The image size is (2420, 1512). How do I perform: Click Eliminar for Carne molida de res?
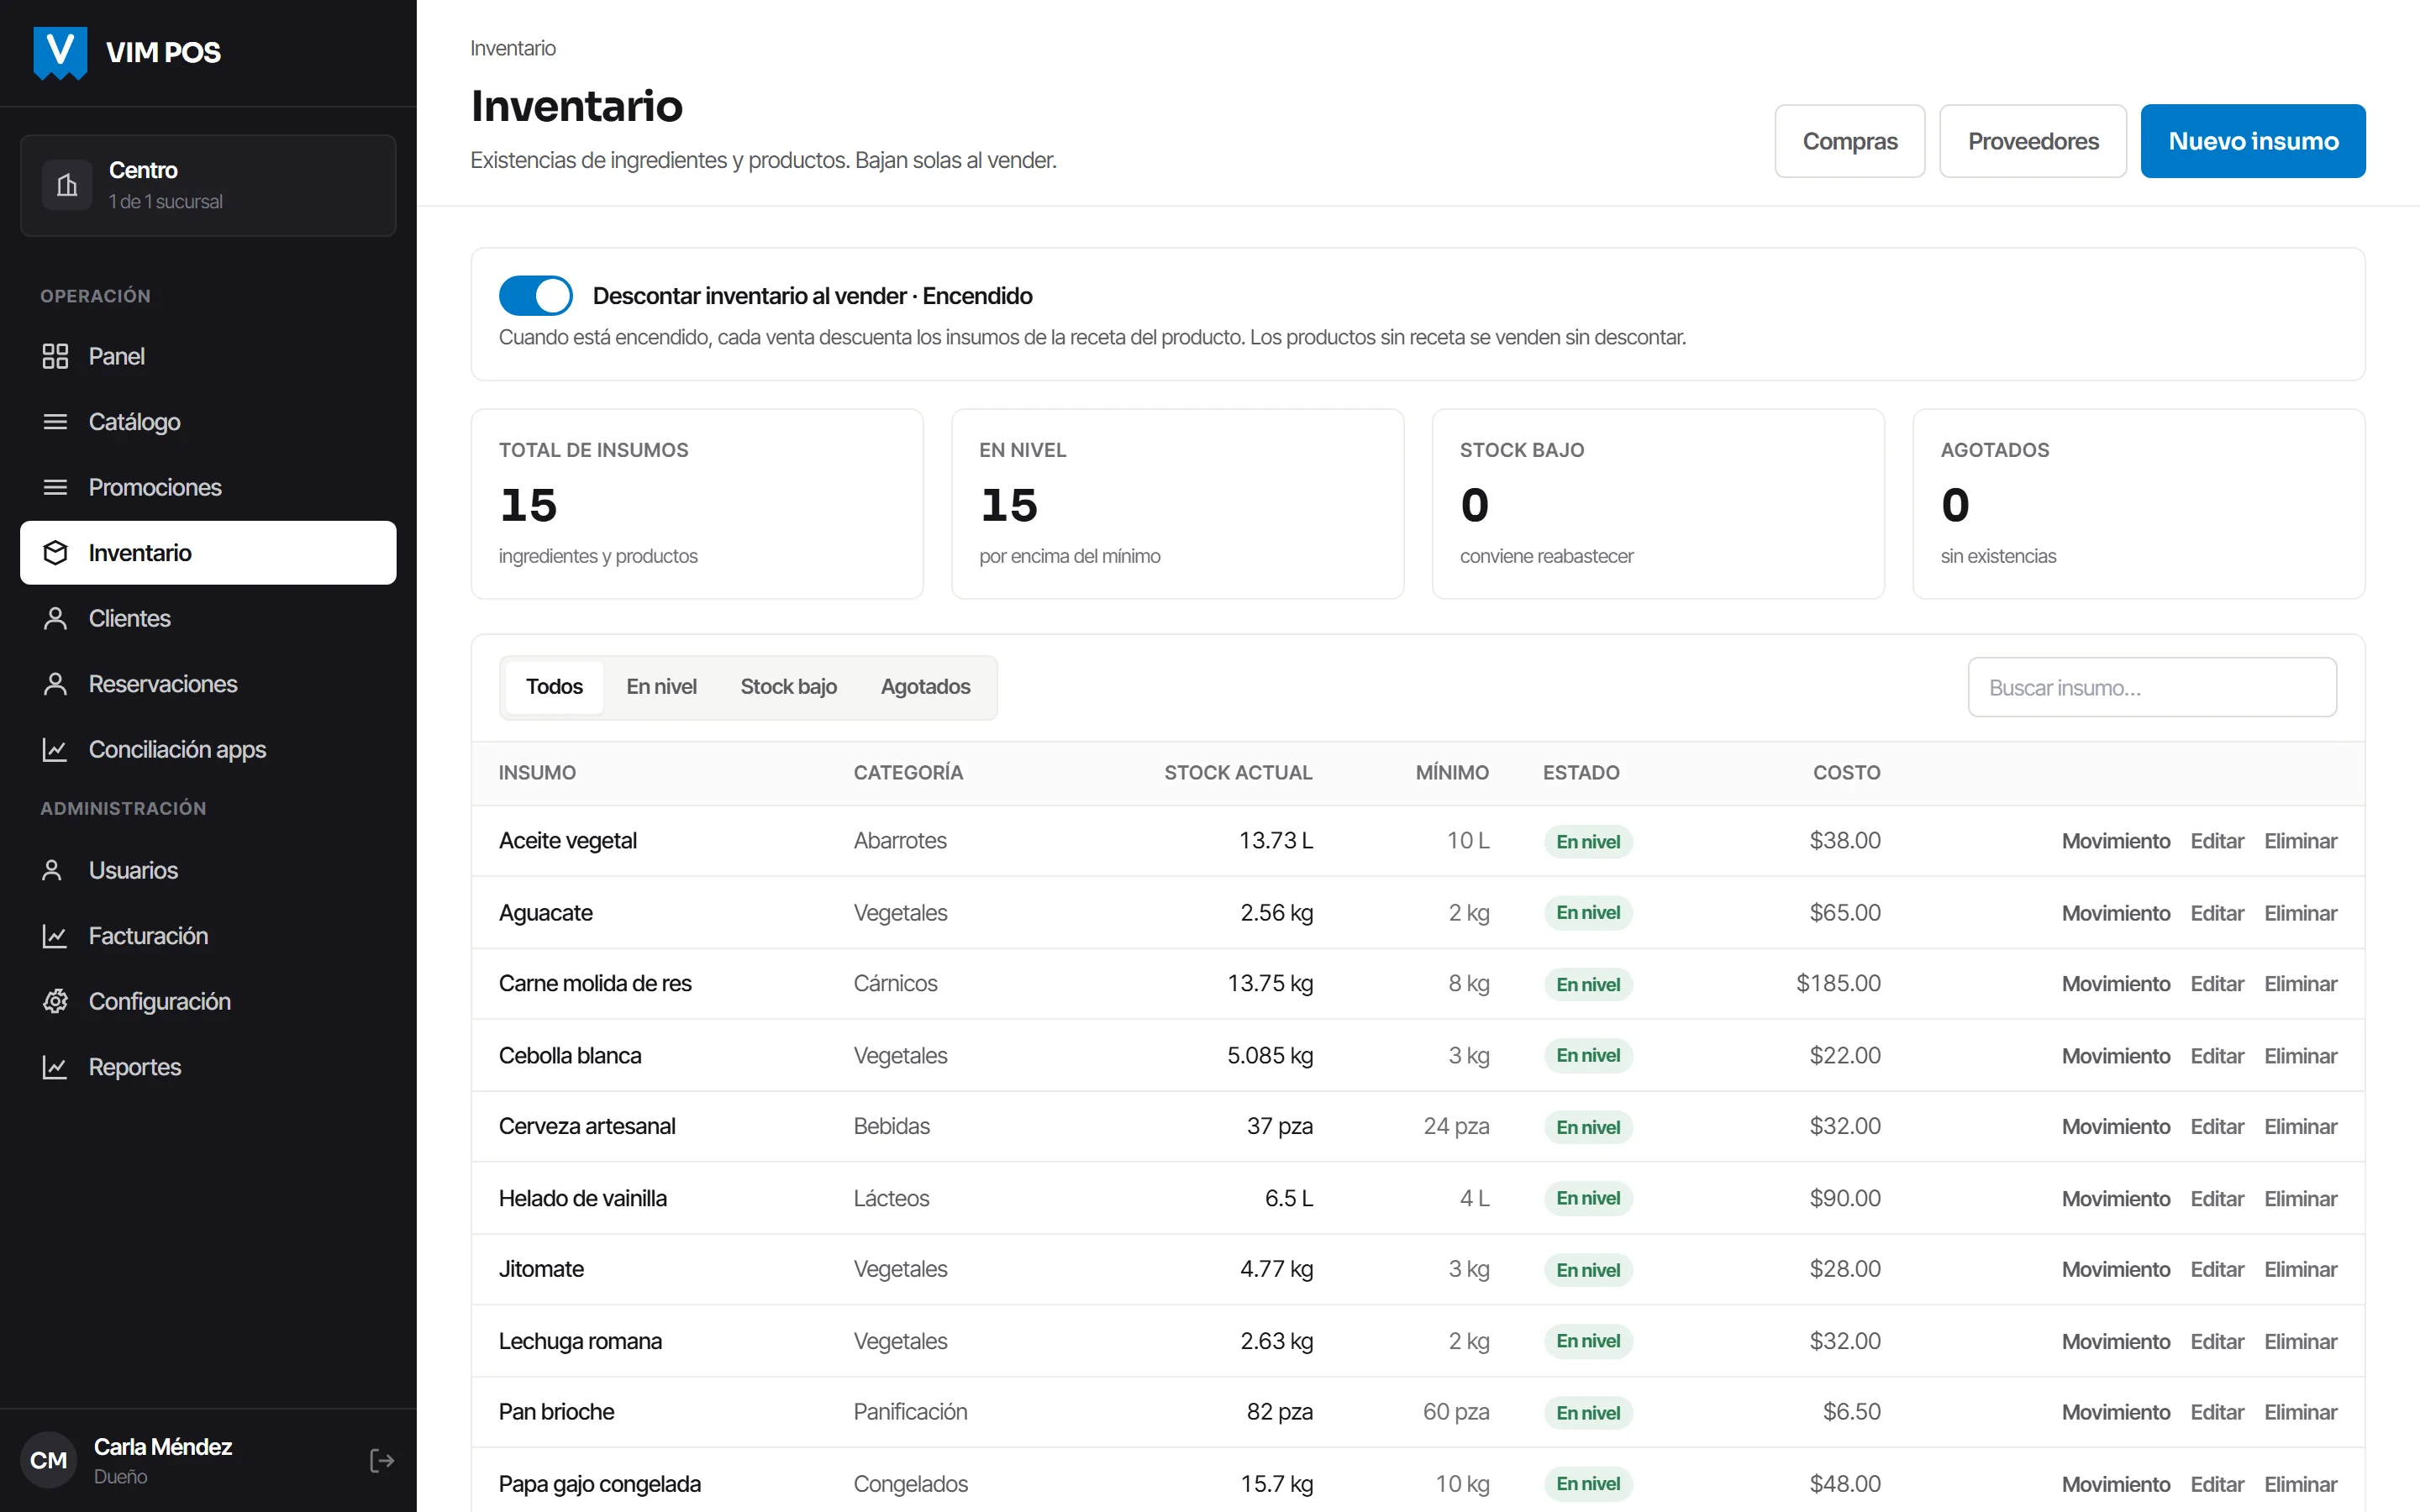tap(2300, 984)
